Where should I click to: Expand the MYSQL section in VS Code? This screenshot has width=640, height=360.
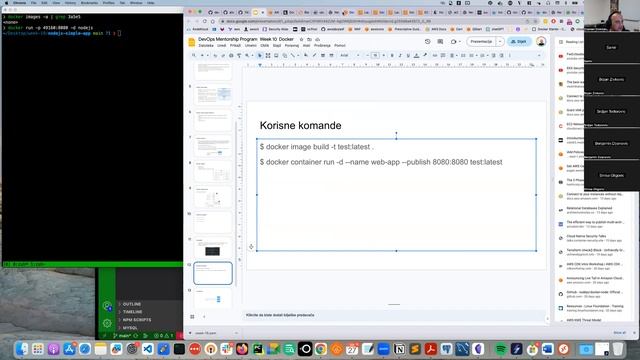click(x=130, y=327)
